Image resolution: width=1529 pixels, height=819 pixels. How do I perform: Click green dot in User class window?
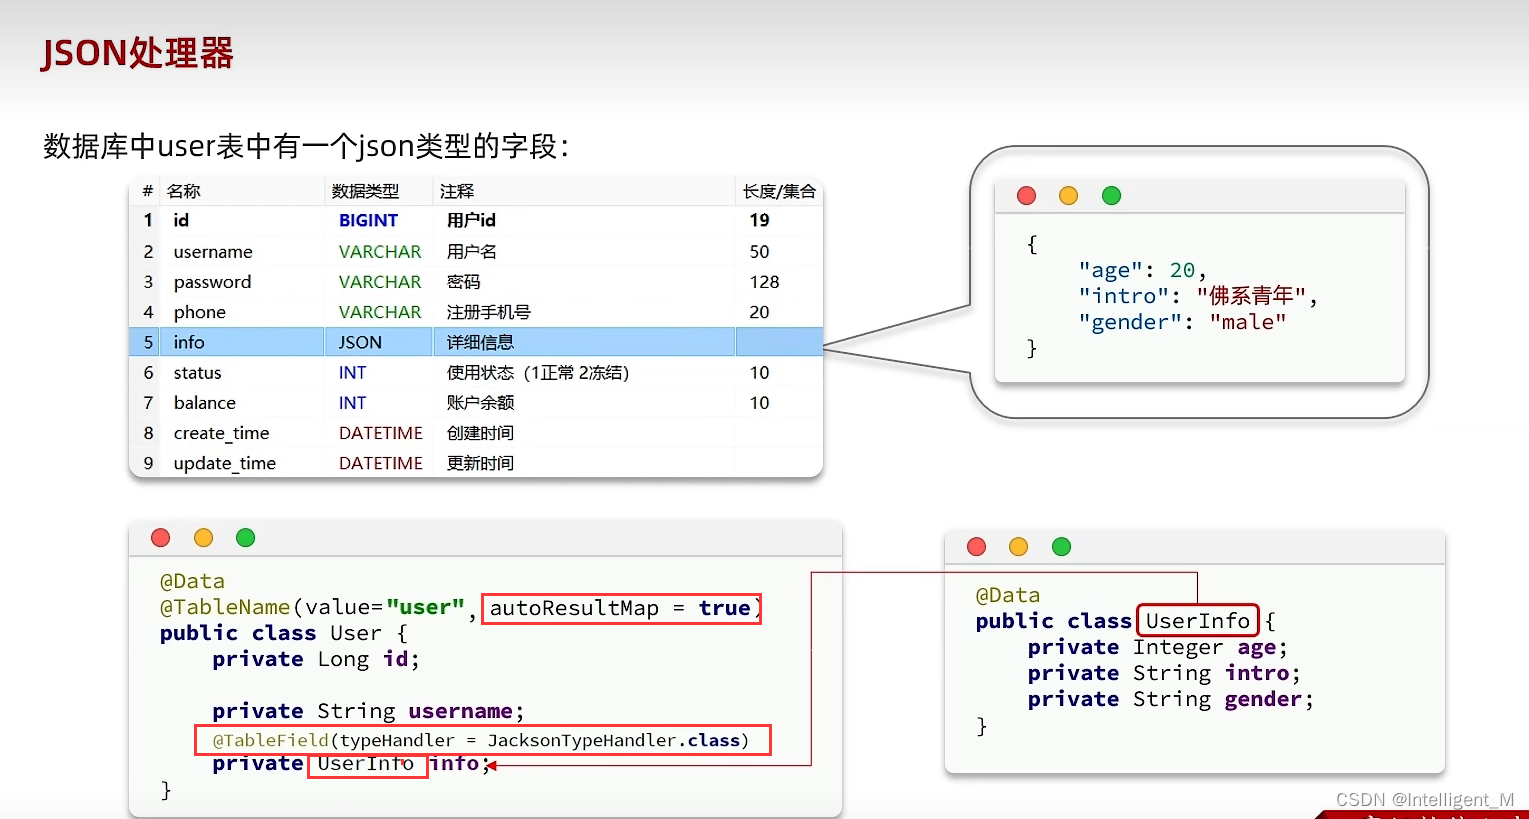[x=245, y=538]
